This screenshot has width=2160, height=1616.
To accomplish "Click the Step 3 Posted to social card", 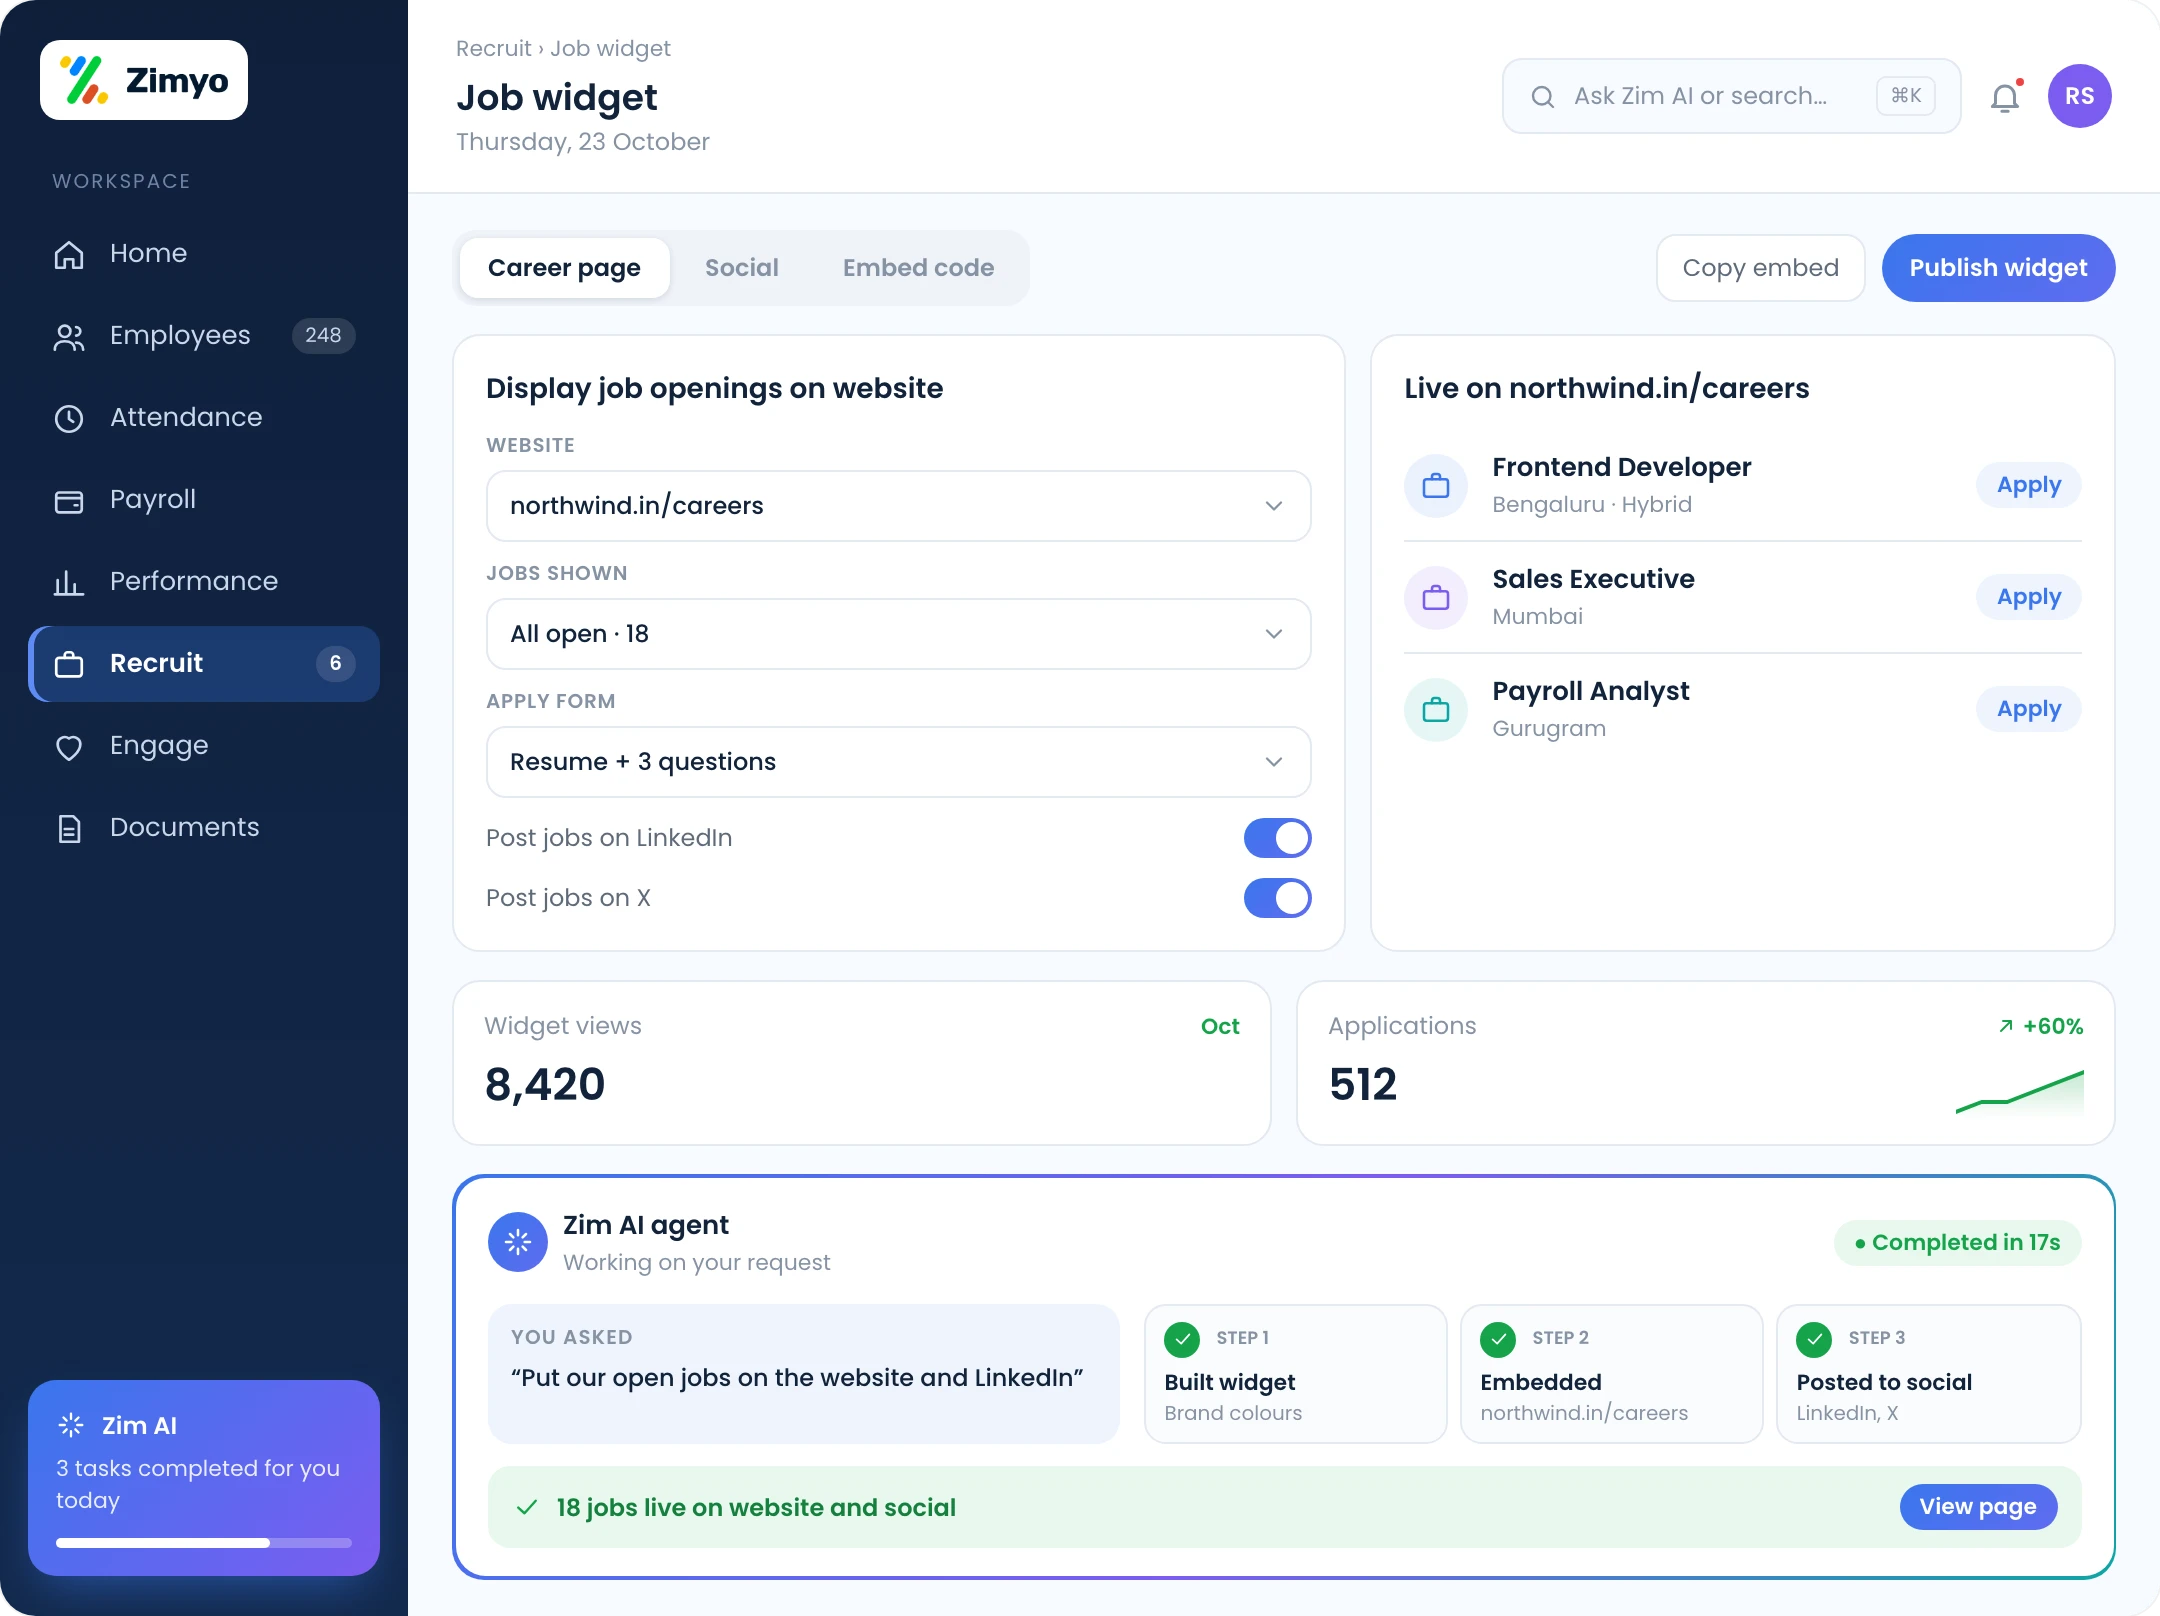I will pyautogui.click(x=1928, y=1374).
